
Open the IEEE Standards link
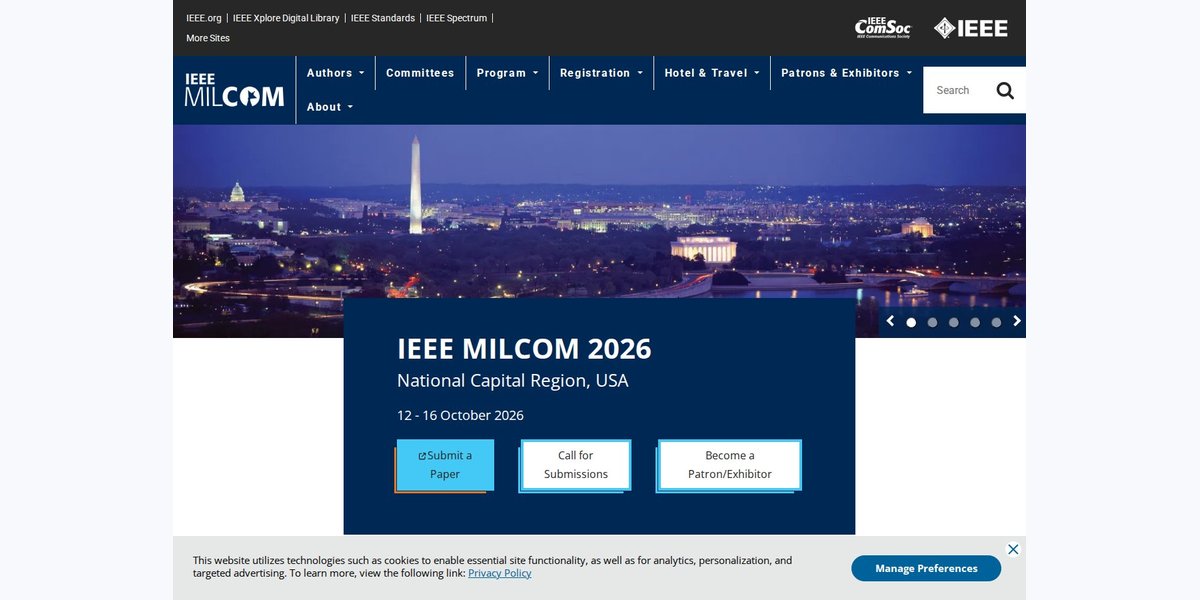[x=383, y=18]
